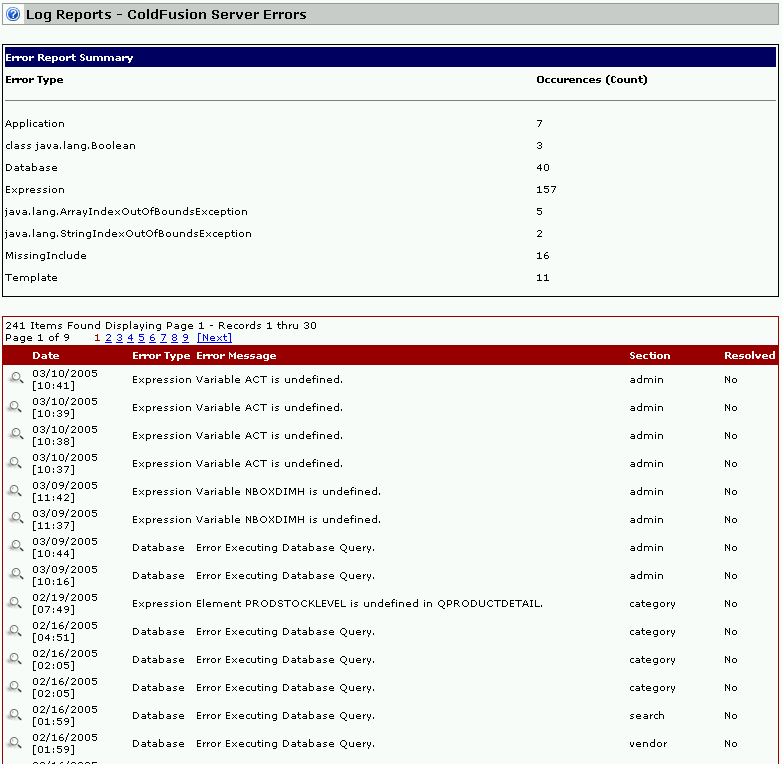Go to page 2 of results
This screenshot has height=764, width=782.
108,338
